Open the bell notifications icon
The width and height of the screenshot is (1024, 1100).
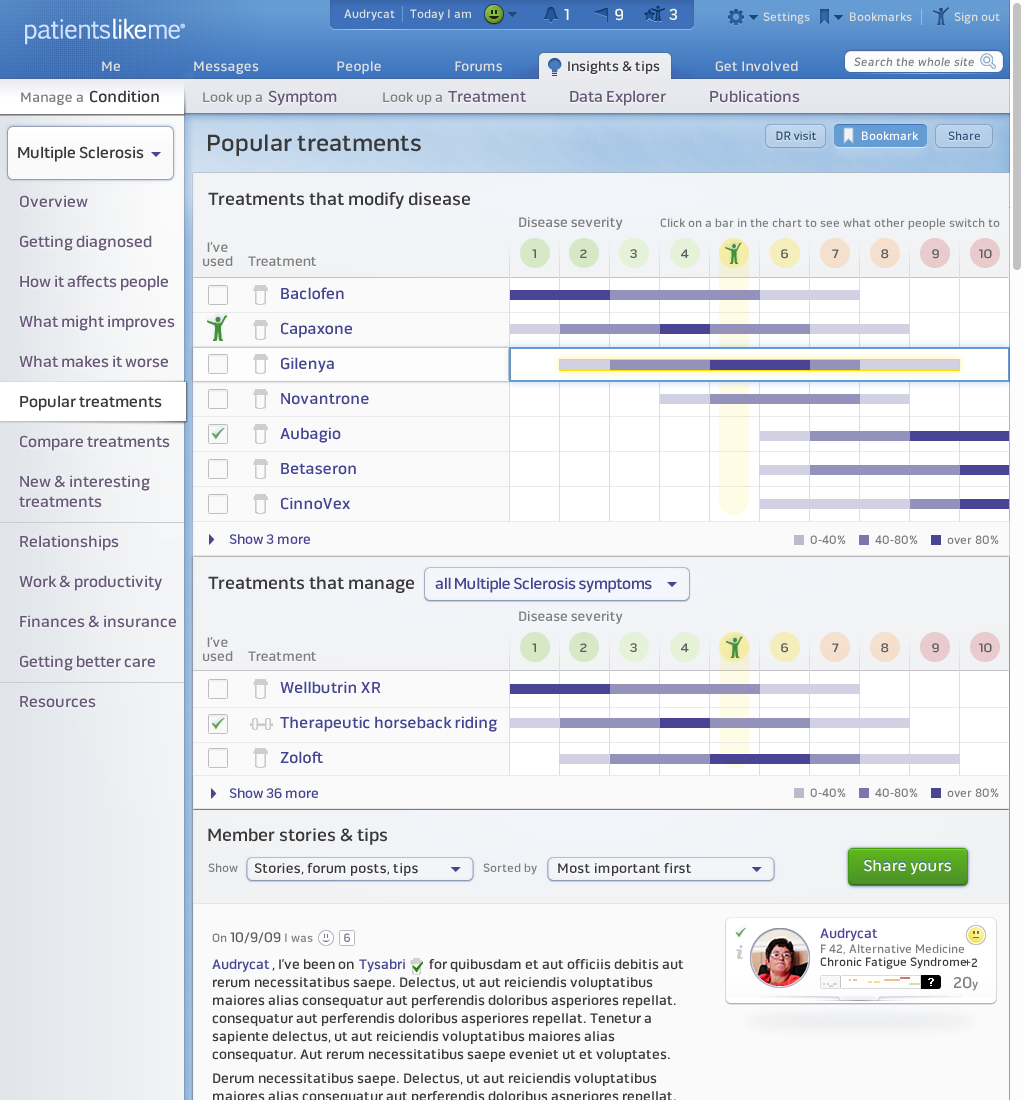(551, 15)
